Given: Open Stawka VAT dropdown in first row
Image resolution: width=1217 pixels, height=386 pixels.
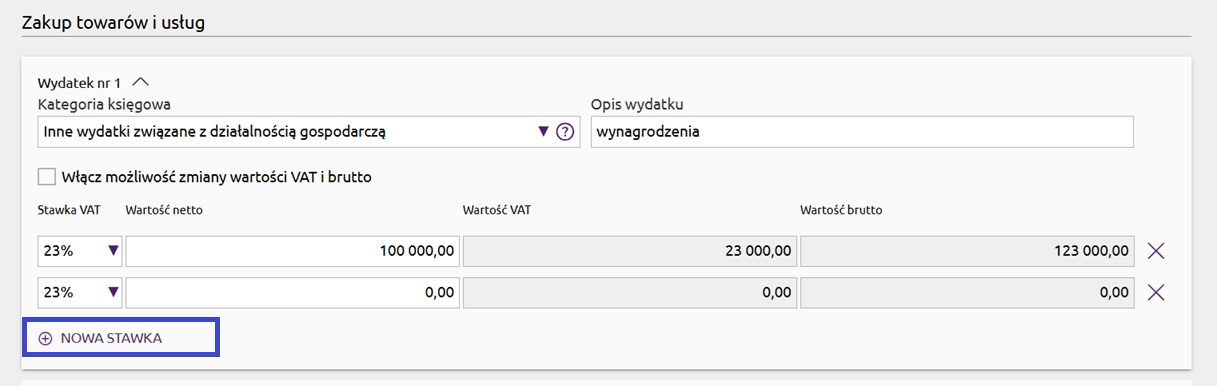Looking at the screenshot, I should 80,251.
